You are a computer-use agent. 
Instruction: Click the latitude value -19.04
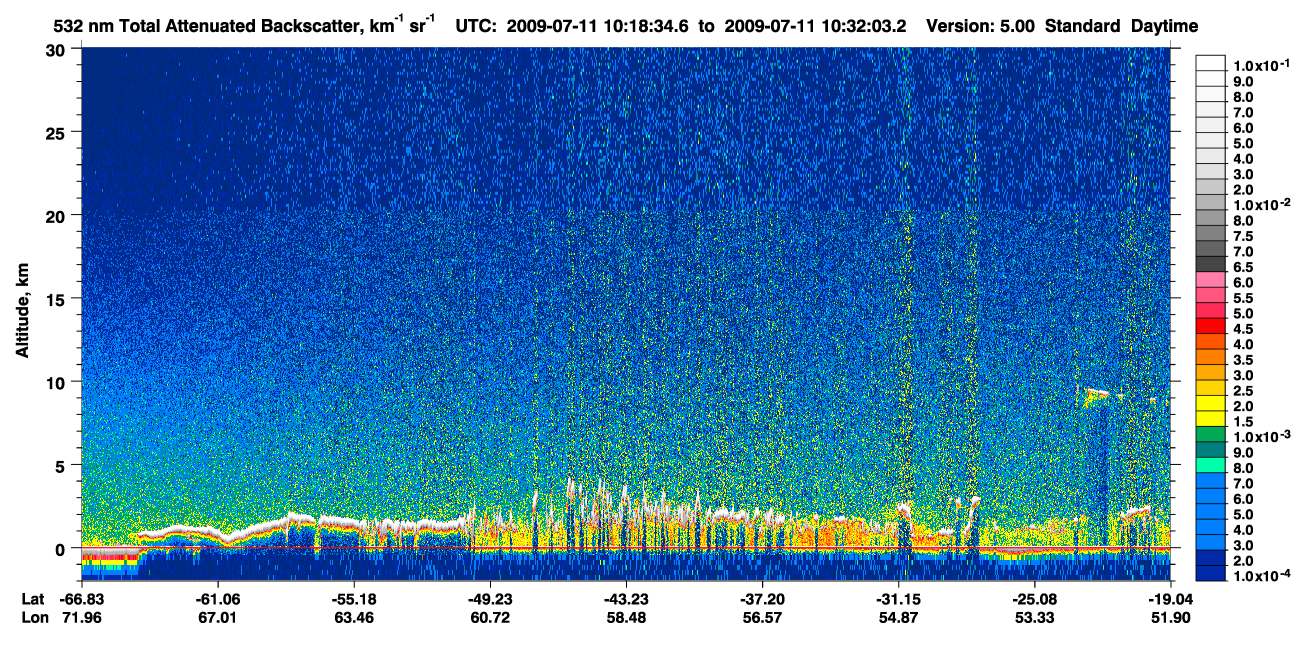point(1170,598)
